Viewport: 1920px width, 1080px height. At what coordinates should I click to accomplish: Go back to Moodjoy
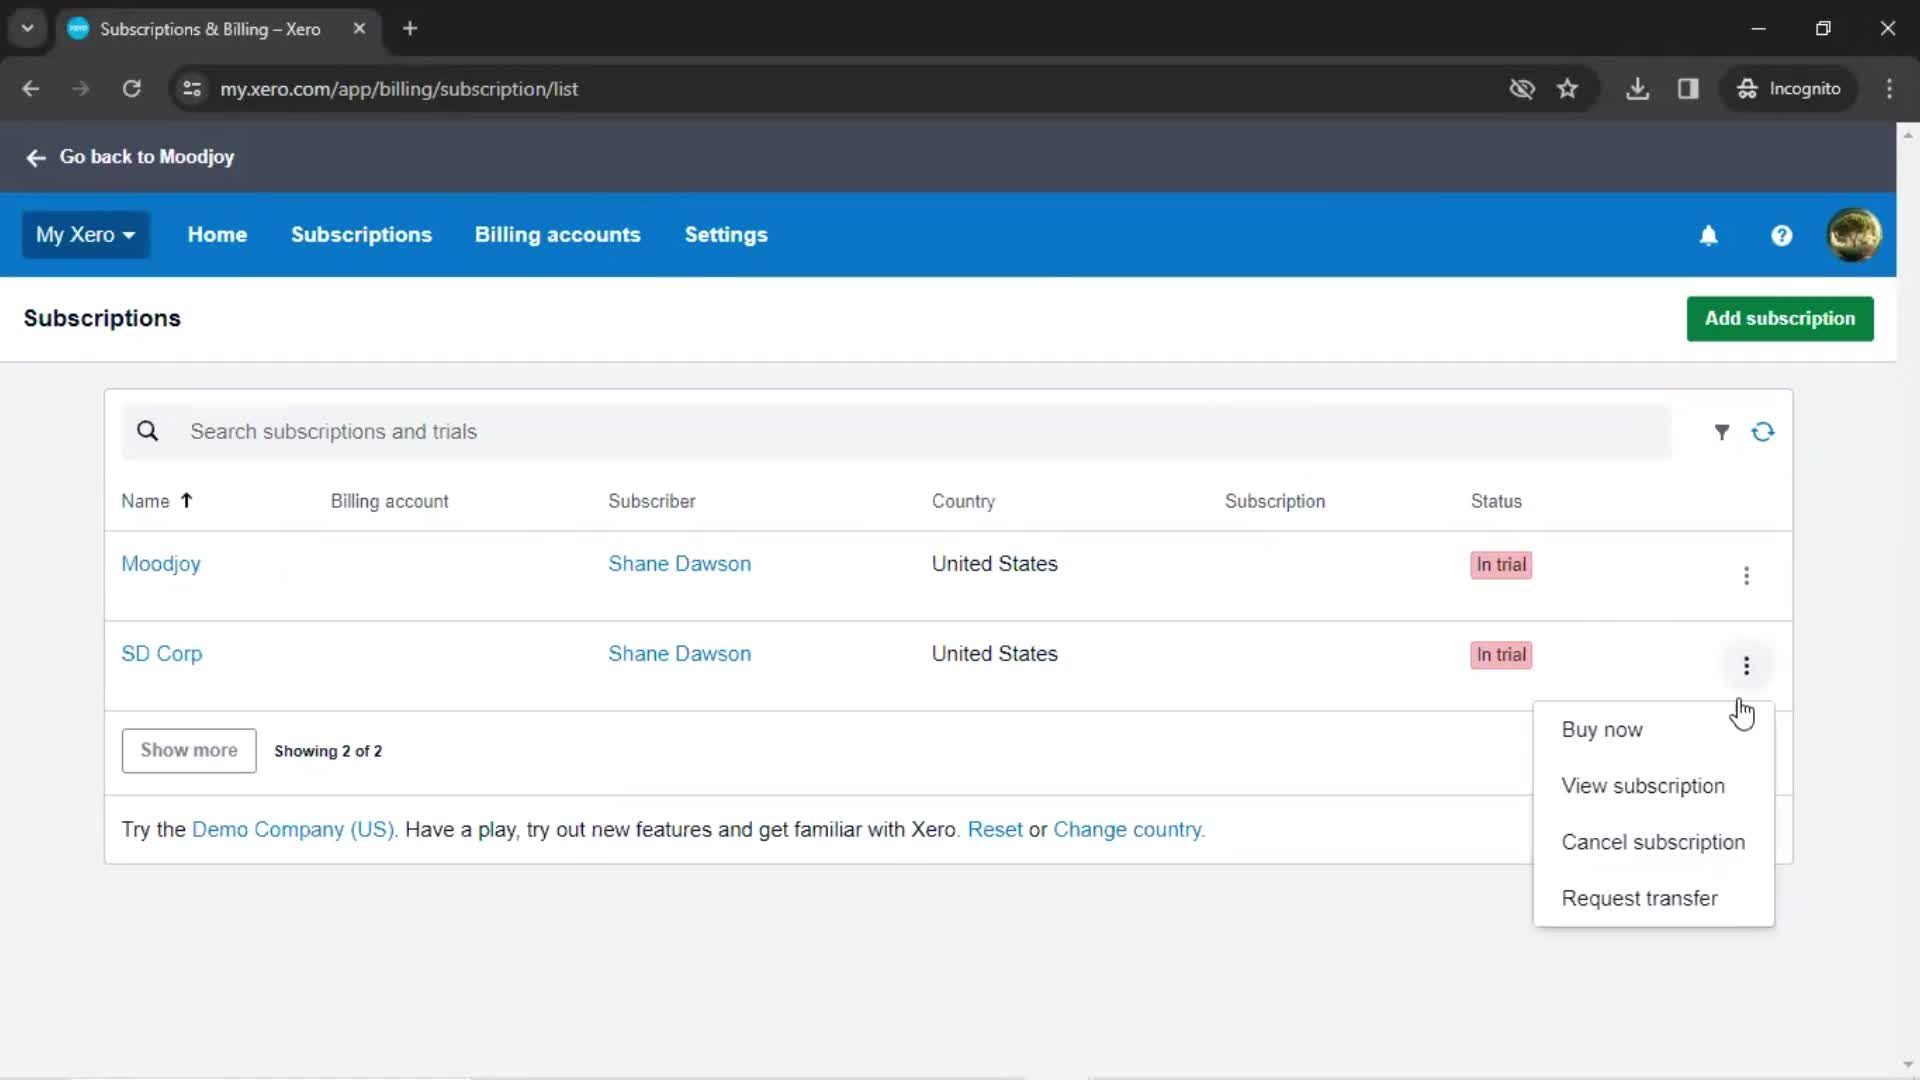pos(130,157)
